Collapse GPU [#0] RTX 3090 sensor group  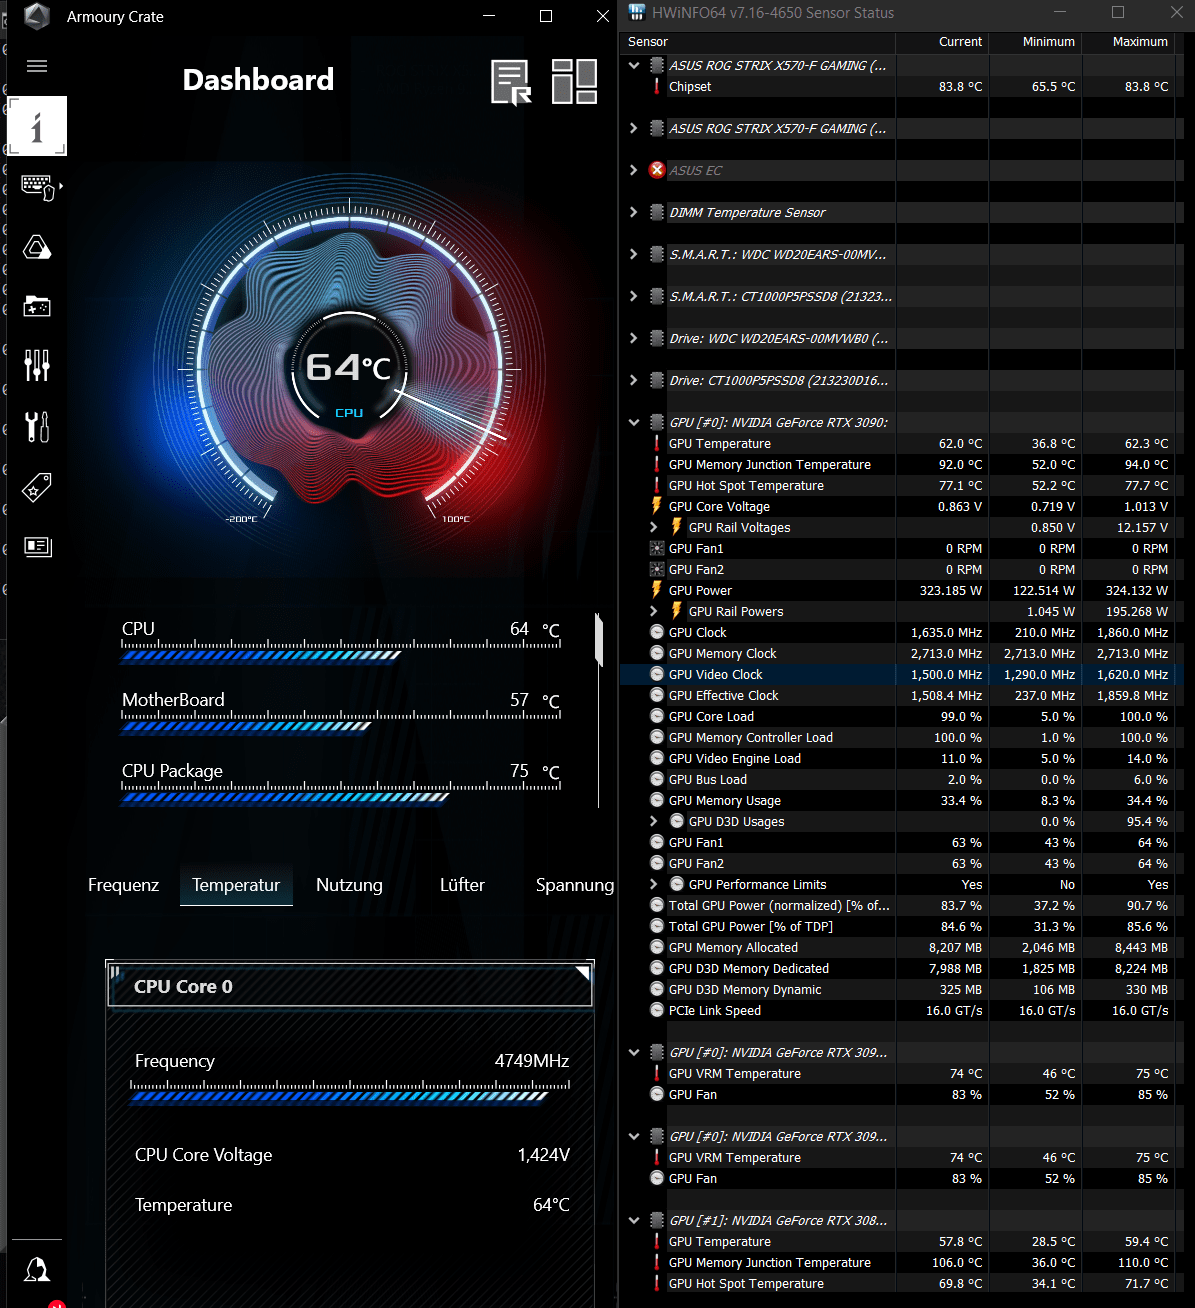634,422
